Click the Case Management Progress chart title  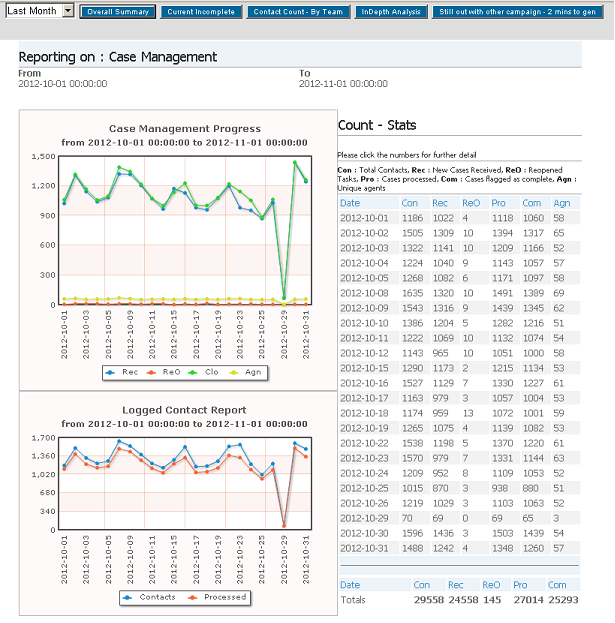(184, 128)
